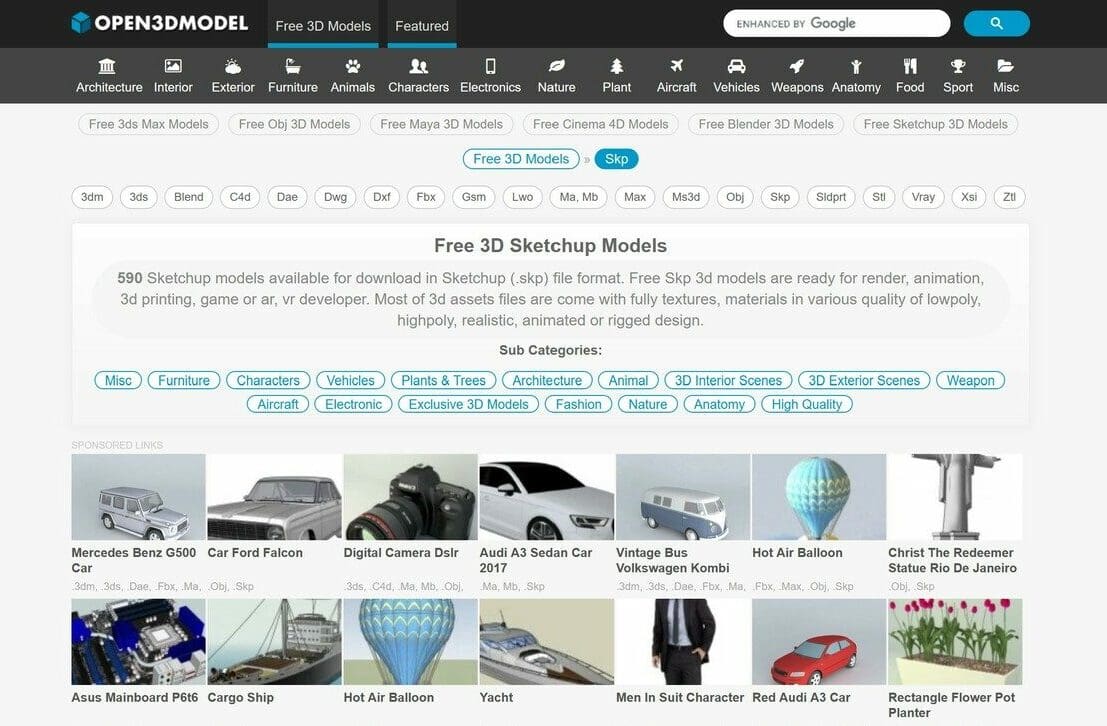Open the Interior category icon
Image resolution: width=1107 pixels, height=726 pixels.
point(173,66)
